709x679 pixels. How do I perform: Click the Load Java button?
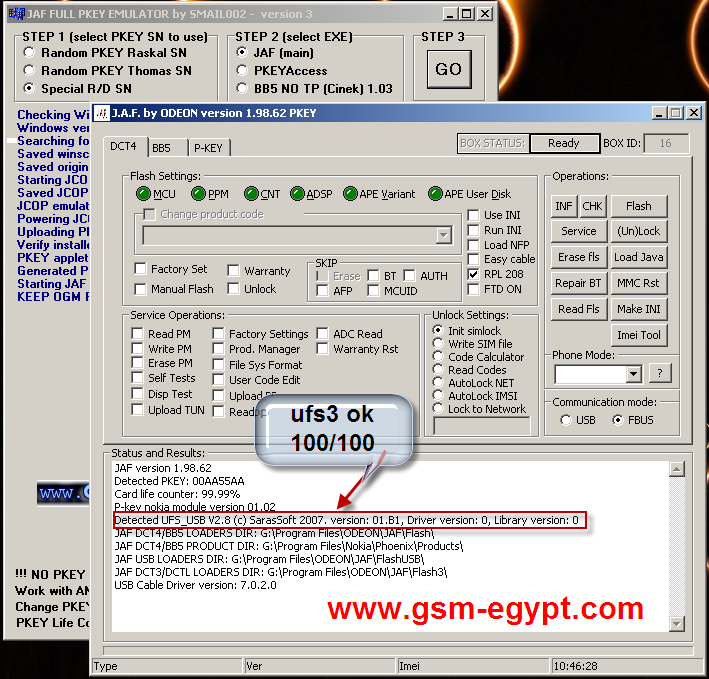[x=638, y=257]
